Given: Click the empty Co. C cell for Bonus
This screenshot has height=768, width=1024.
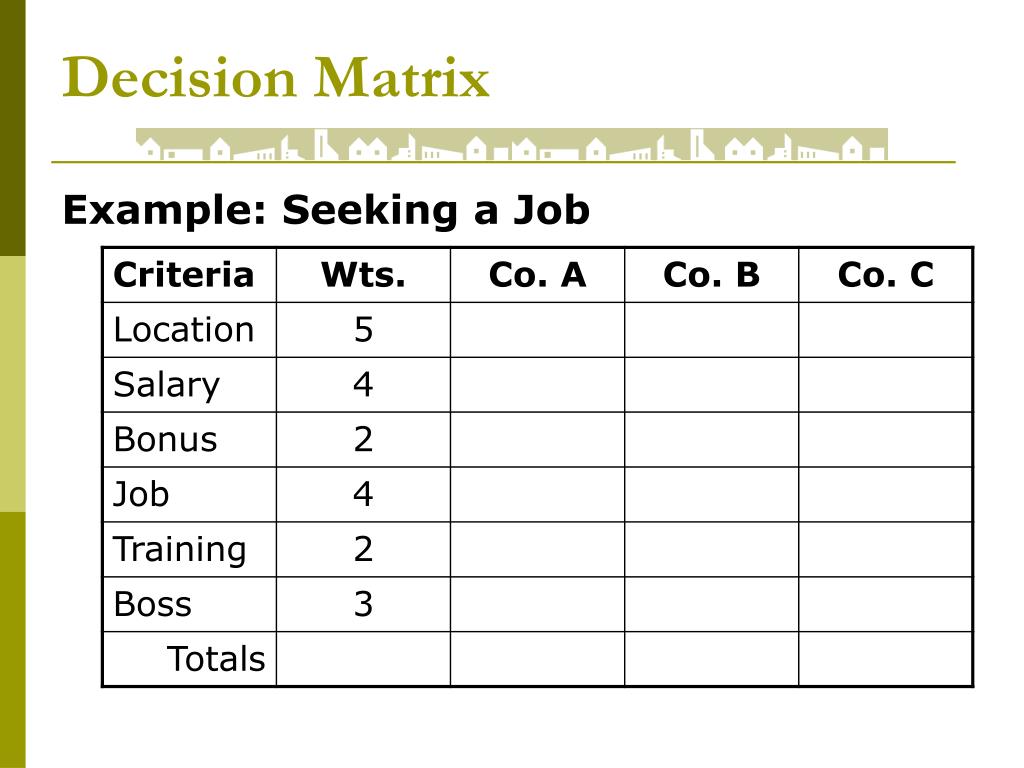Looking at the screenshot, I should coord(886,439).
